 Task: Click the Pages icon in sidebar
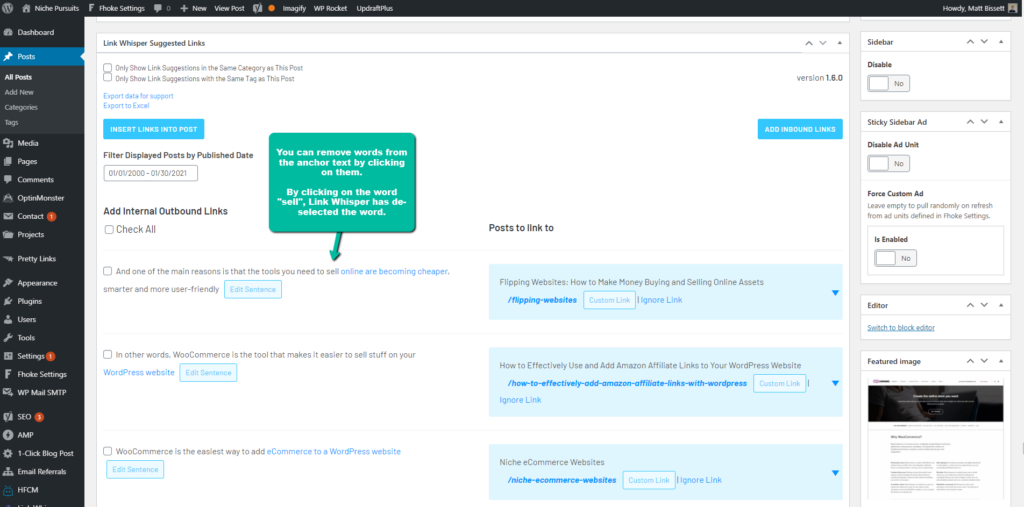click(8, 161)
